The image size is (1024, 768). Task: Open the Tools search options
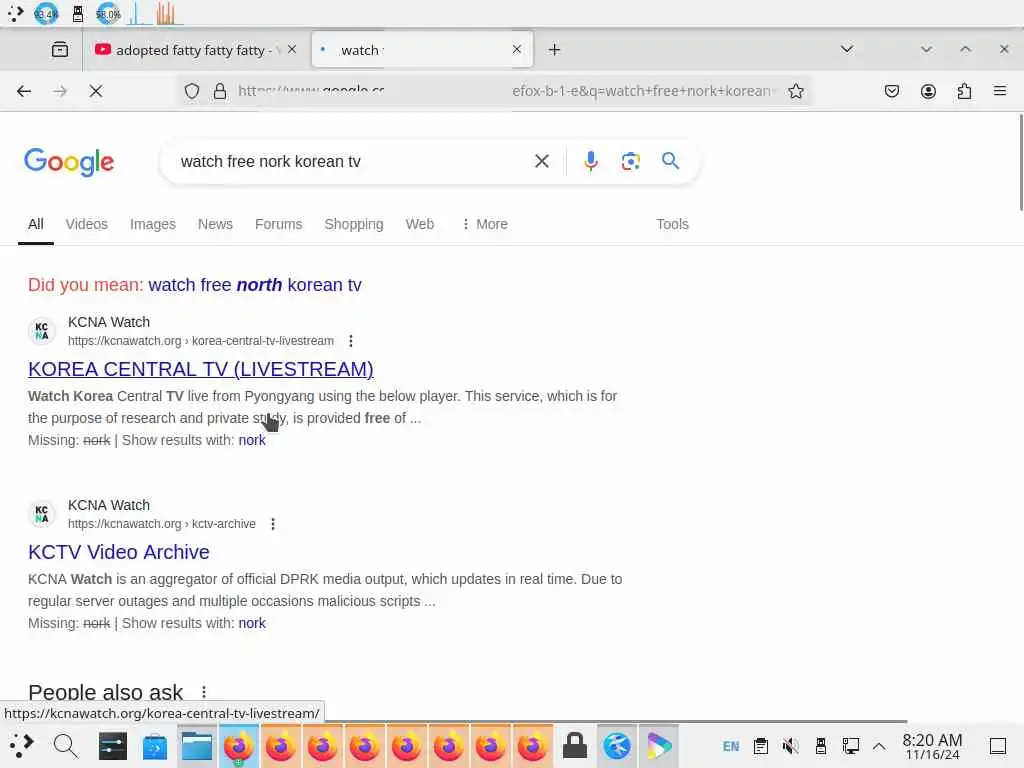click(x=672, y=224)
